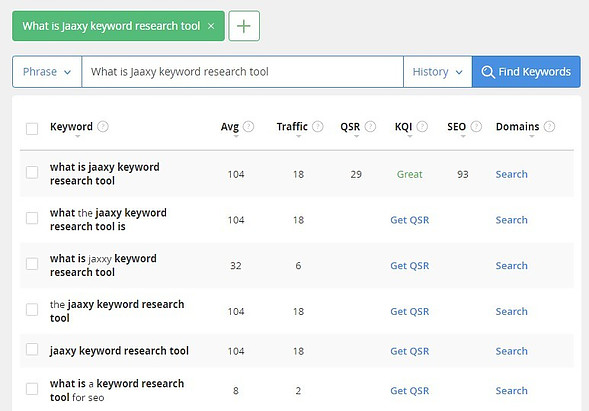
Task: Check 'jaaxy keyword research tool' row
Action: (x=32, y=349)
